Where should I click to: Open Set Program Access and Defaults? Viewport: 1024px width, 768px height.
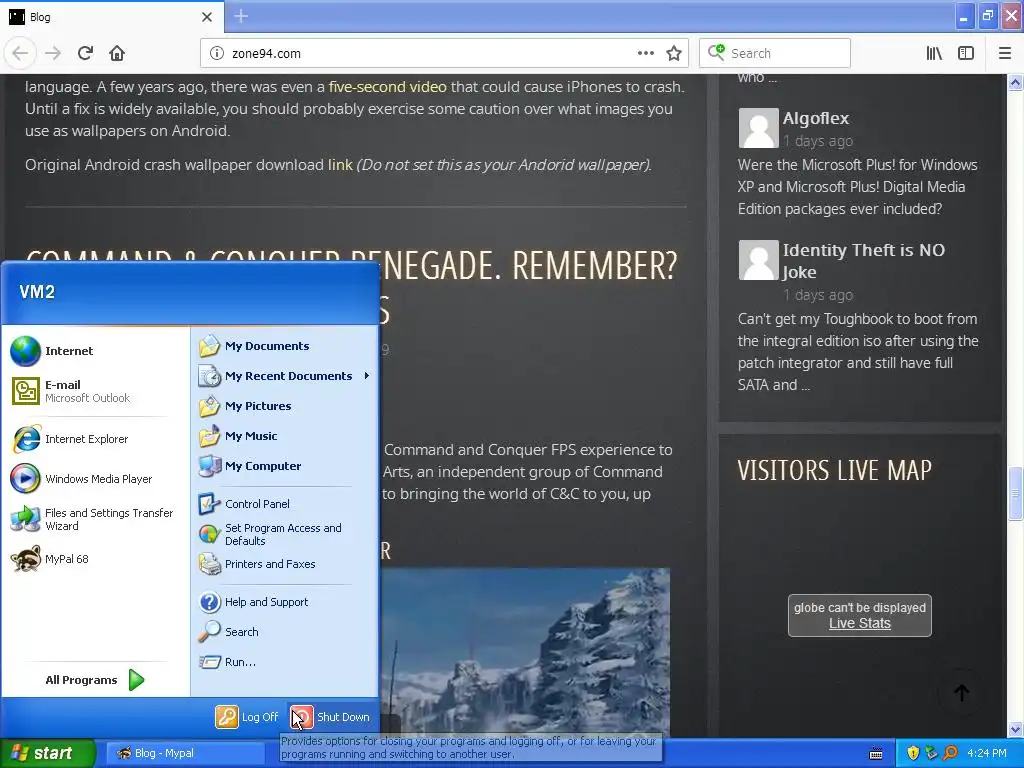[285, 534]
